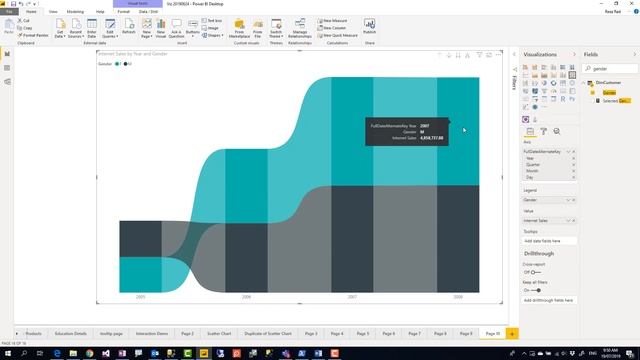Viewport: 640px width, 360px height.
Task: Insert a New Visual from ribbon
Action: click(161, 28)
